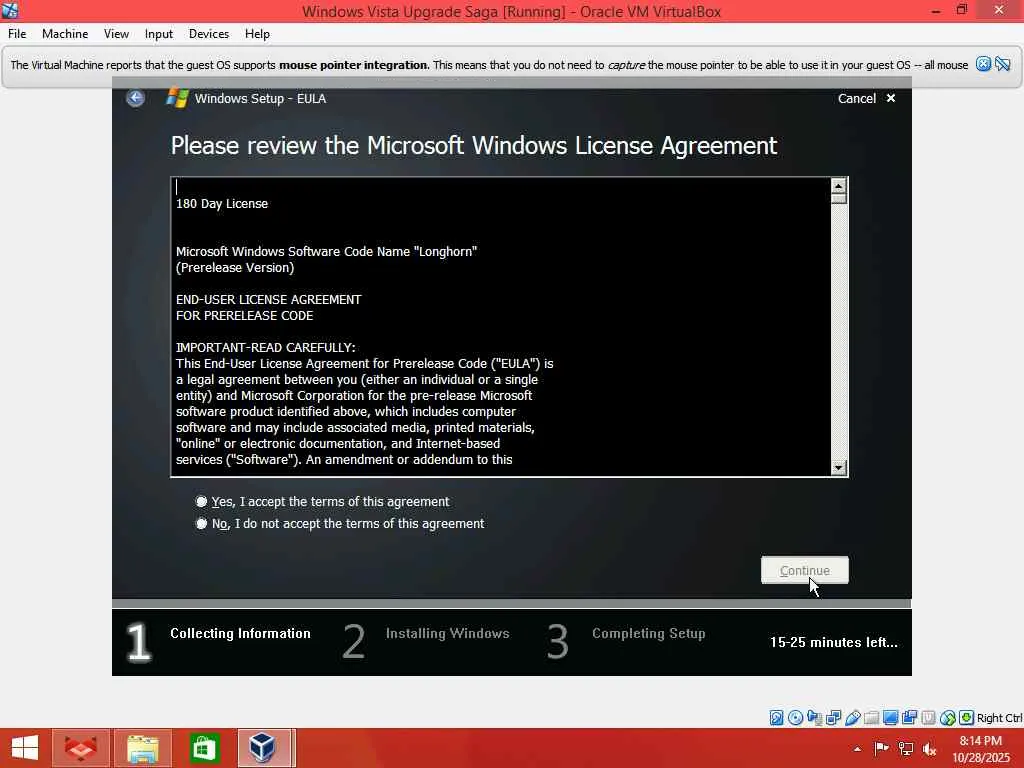Viewport: 1024px width, 768px height.
Task: Click inside the license agreement text box
Action: click(500, 327)
